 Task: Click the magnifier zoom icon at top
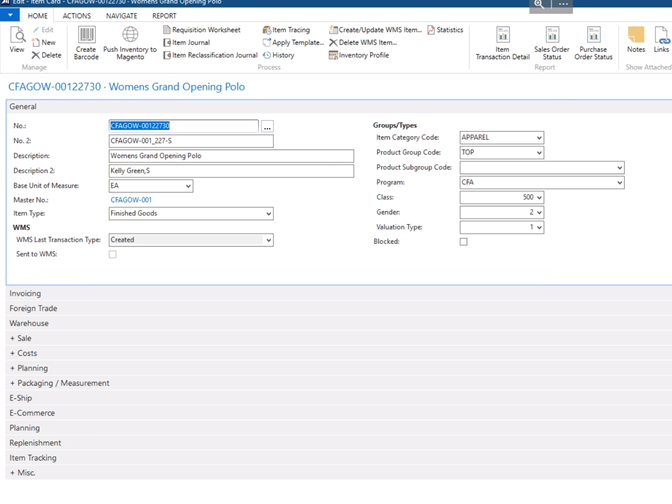point(539,4)
